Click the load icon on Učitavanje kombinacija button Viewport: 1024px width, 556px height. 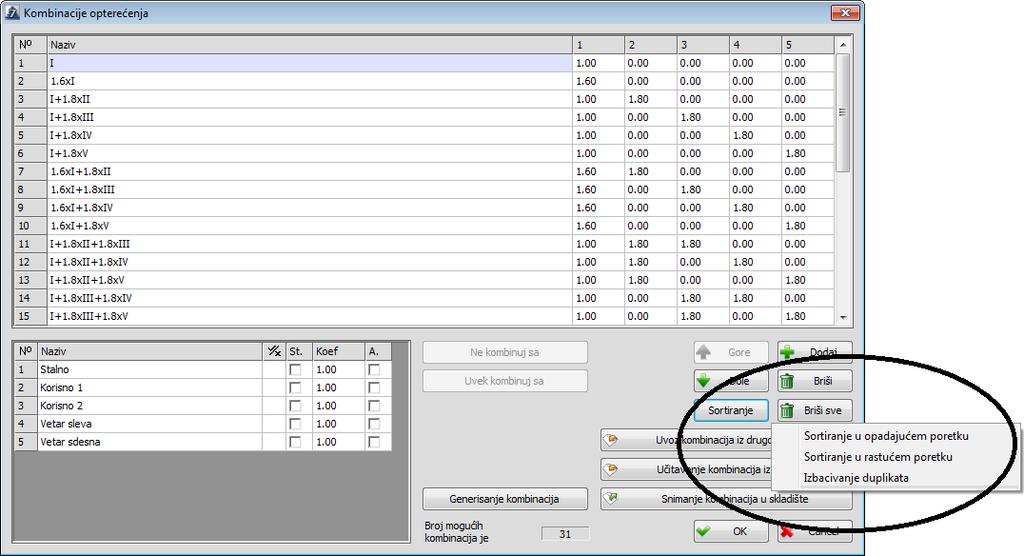(611, 469)
